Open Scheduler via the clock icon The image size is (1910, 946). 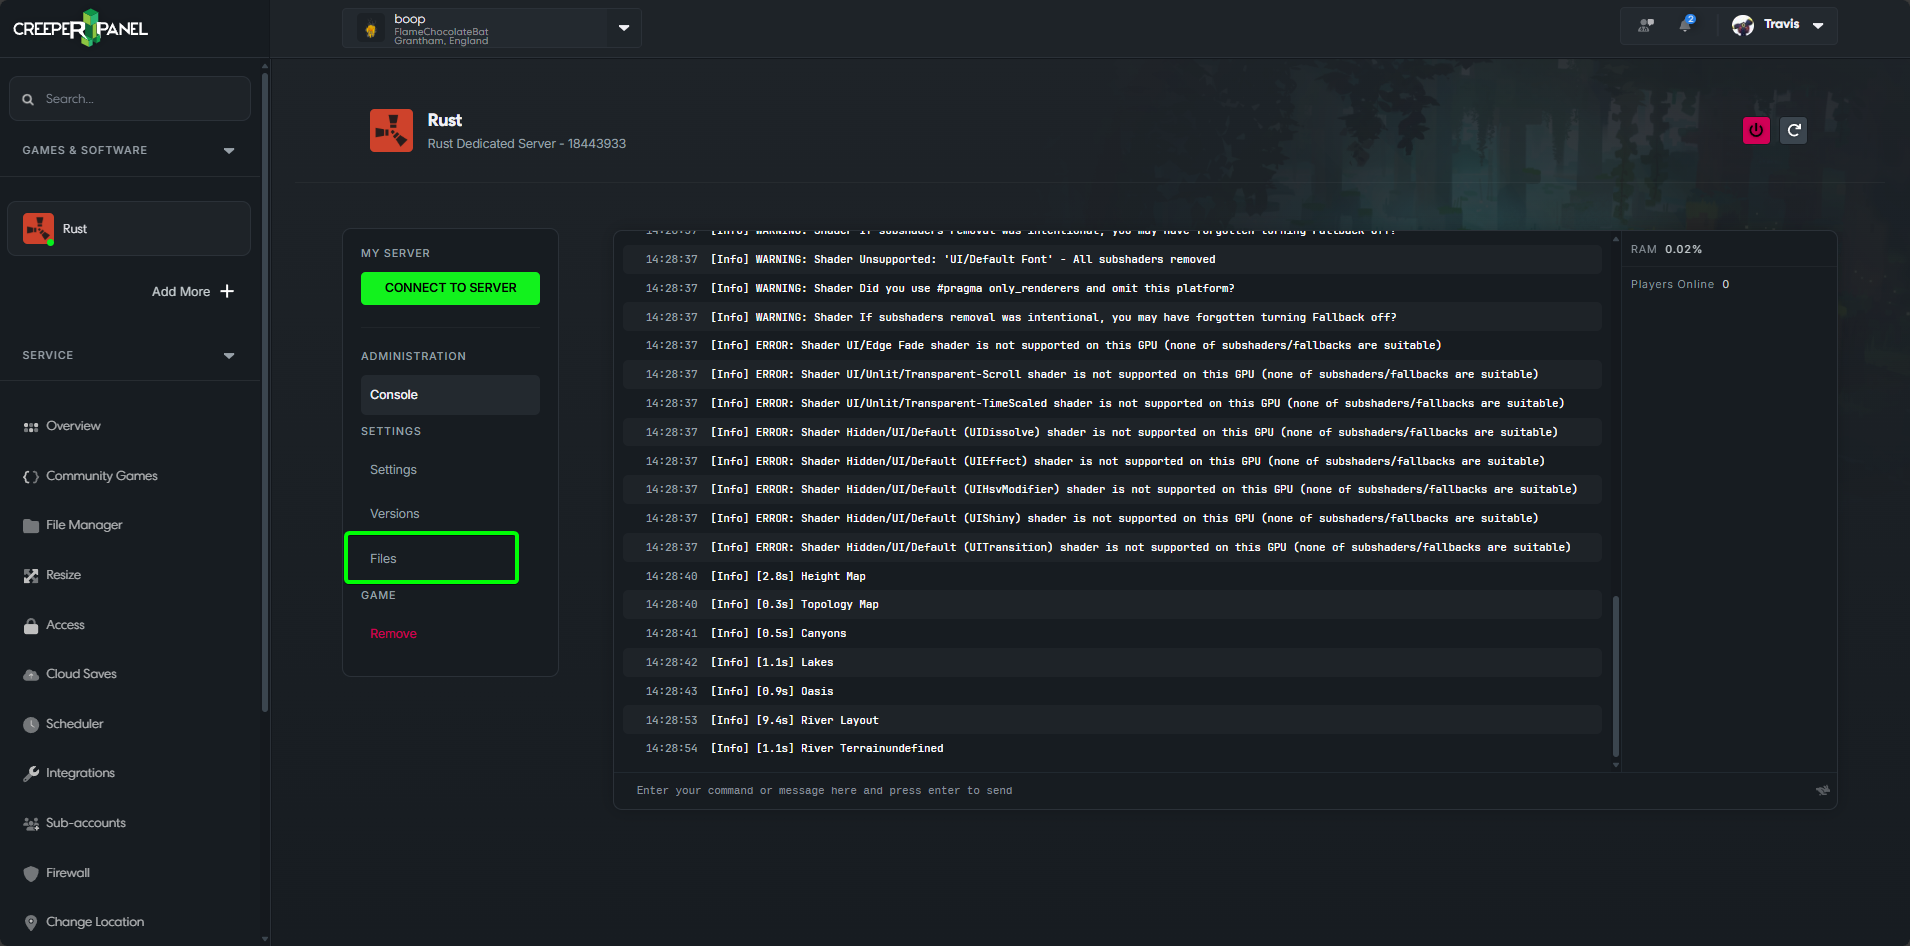tap(31, 723)
